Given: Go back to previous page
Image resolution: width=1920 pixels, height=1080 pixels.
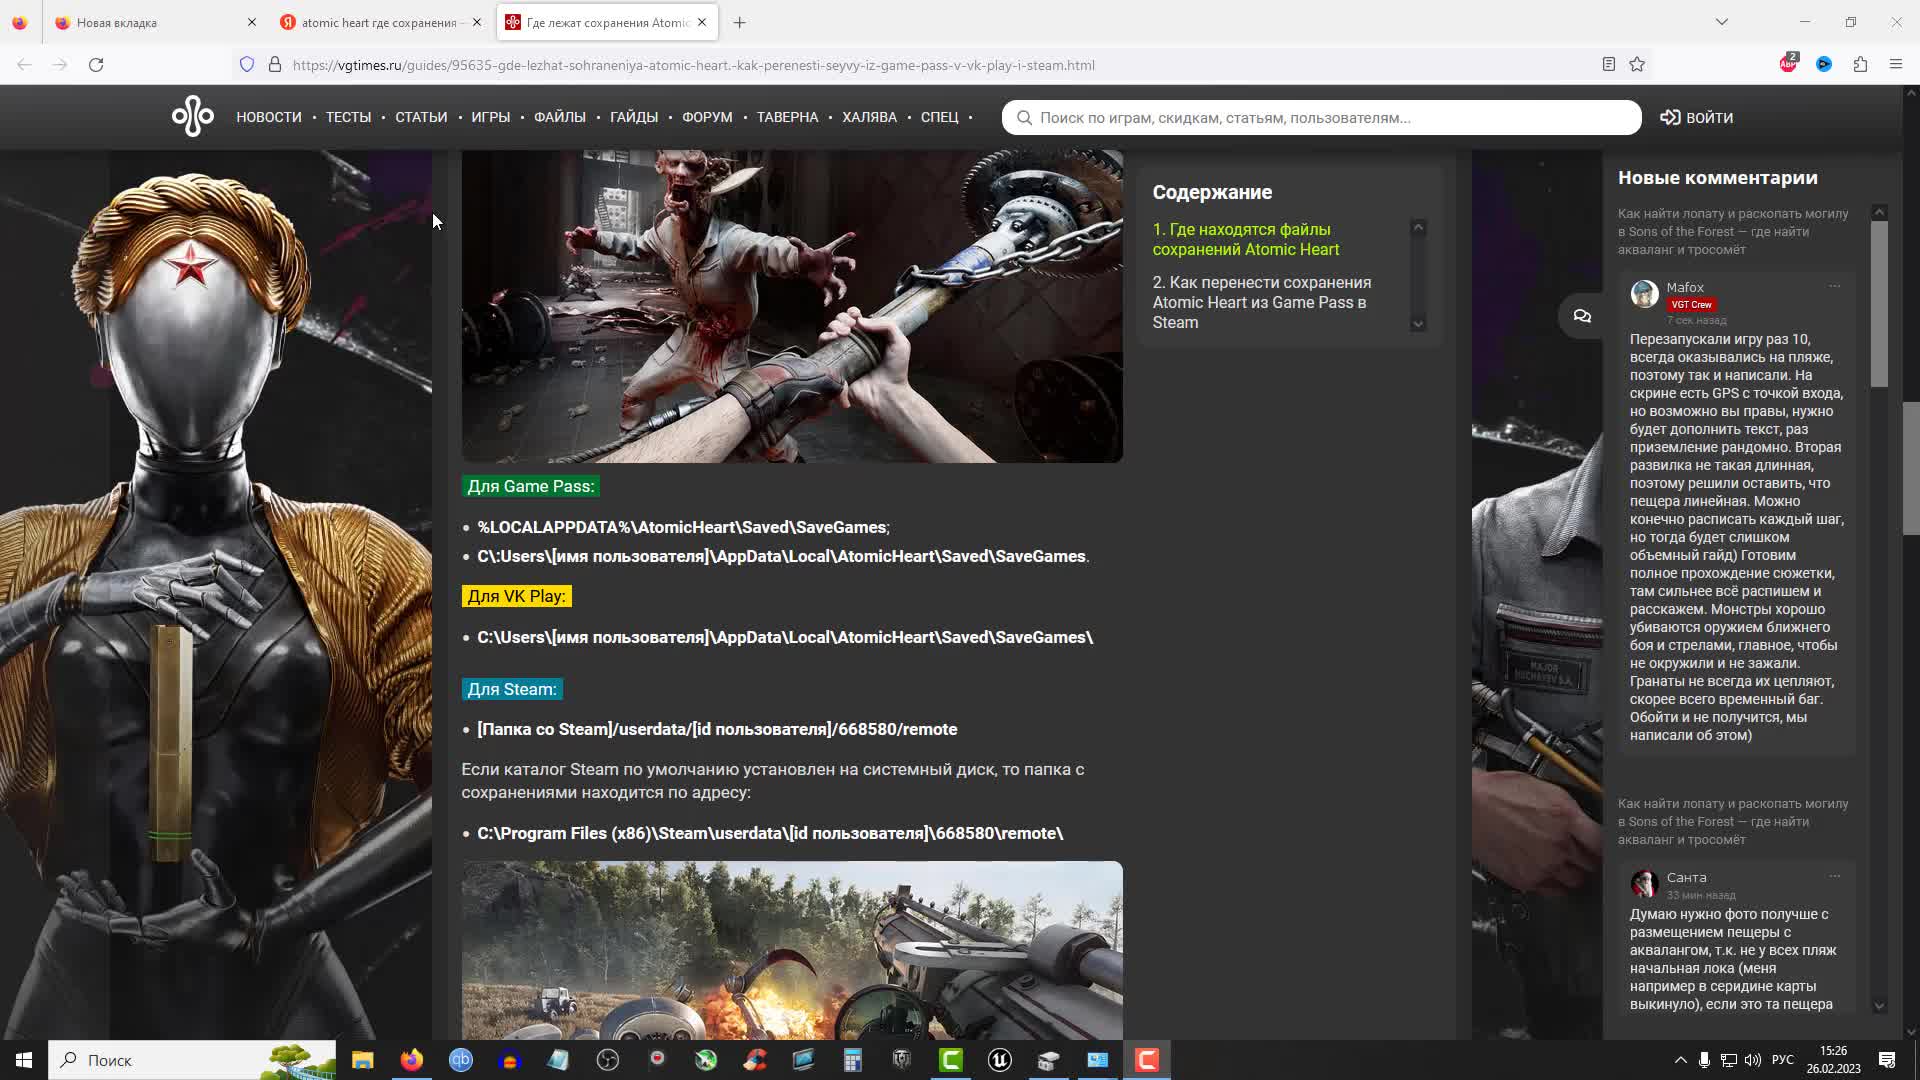Looking at the screenshot, I should tap(24, 64).
